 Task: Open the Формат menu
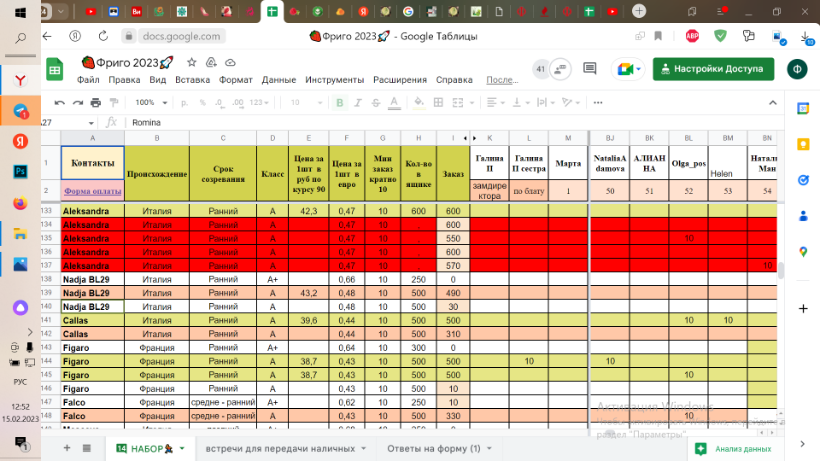[235, 79]
